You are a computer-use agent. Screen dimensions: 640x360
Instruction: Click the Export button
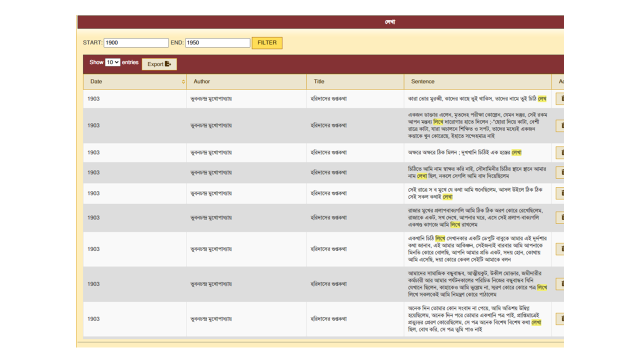tap(159, 64)
